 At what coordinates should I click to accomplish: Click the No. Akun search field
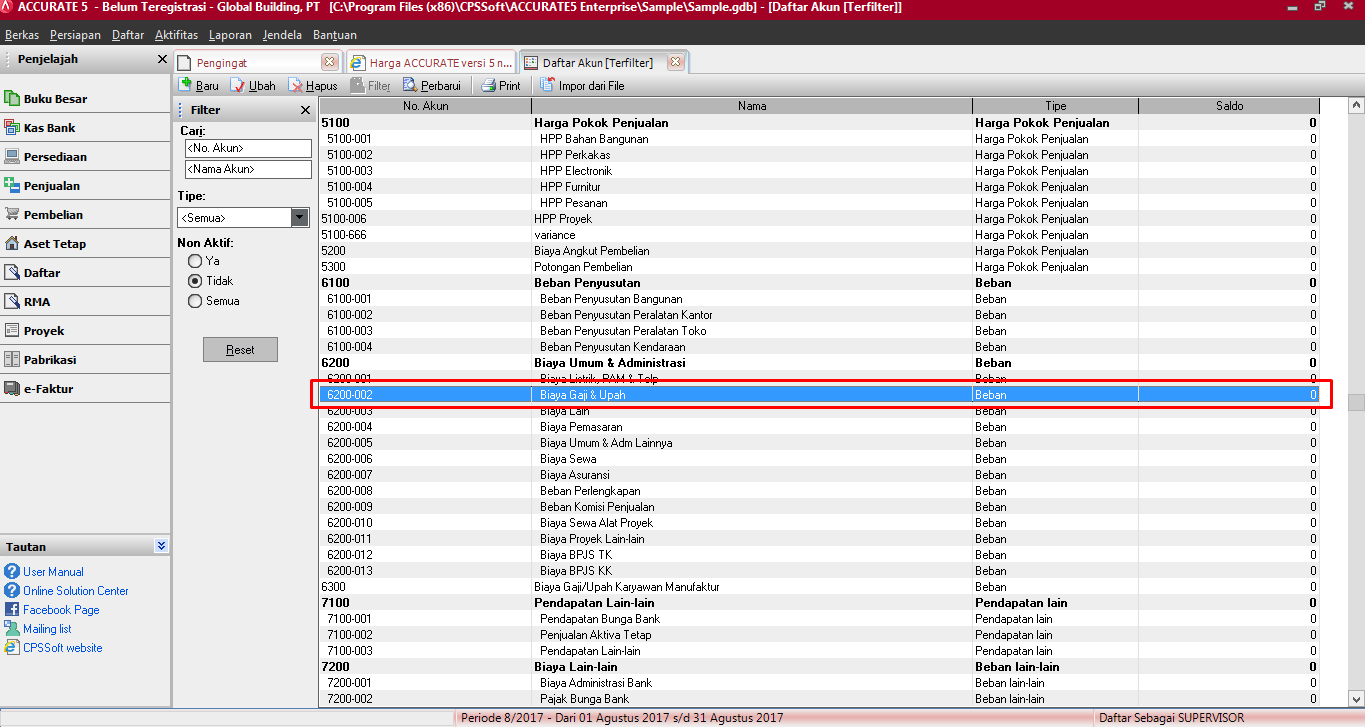(x=248, y=148)
